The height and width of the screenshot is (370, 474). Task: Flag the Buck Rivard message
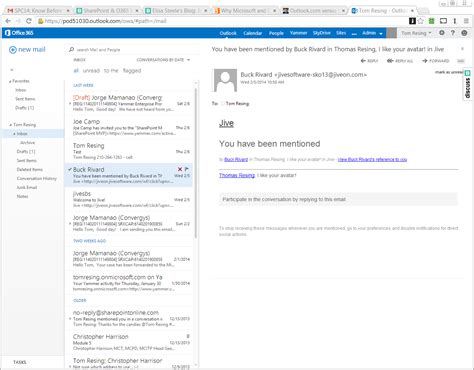tap(187, 169)
